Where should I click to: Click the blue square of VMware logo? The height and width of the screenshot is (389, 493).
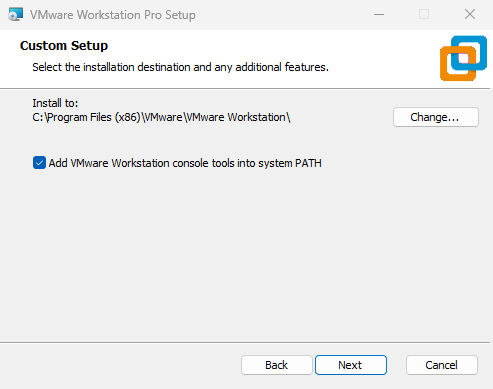point(469,53)
